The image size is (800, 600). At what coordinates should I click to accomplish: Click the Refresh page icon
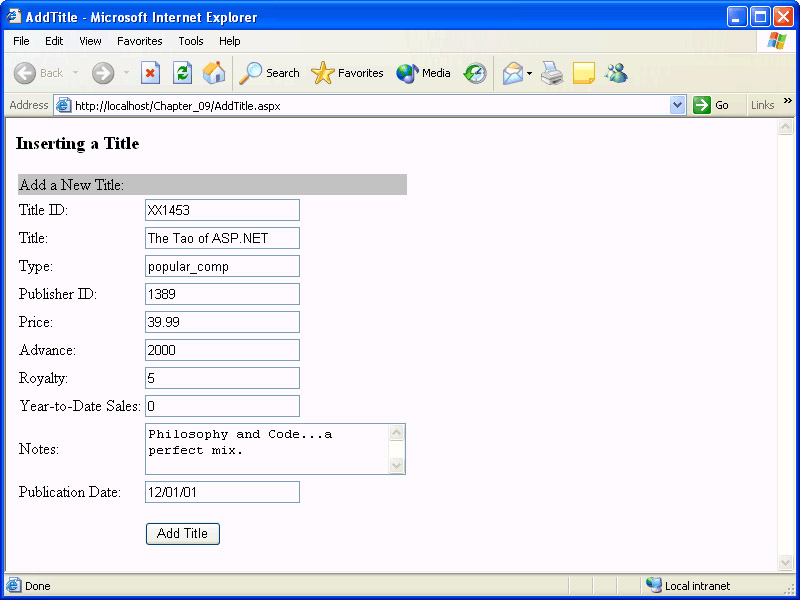tap(182, 73)
